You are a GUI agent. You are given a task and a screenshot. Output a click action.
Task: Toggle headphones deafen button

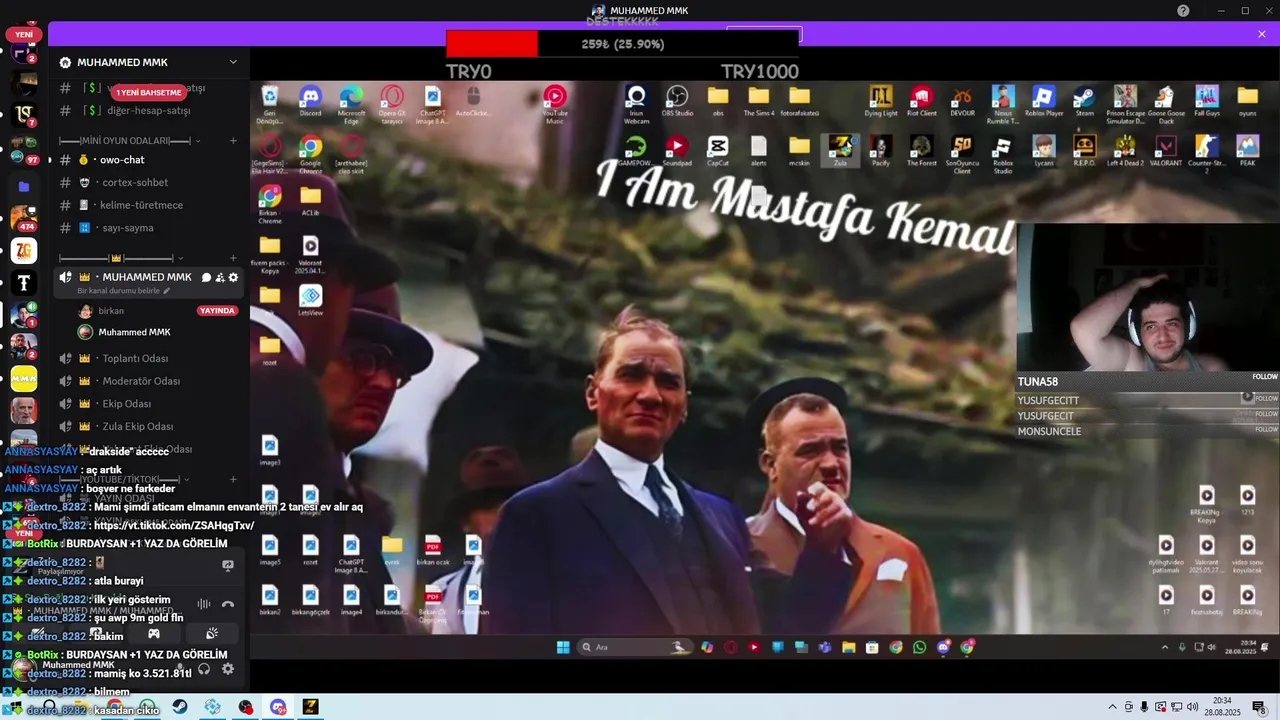coord(205,669)
